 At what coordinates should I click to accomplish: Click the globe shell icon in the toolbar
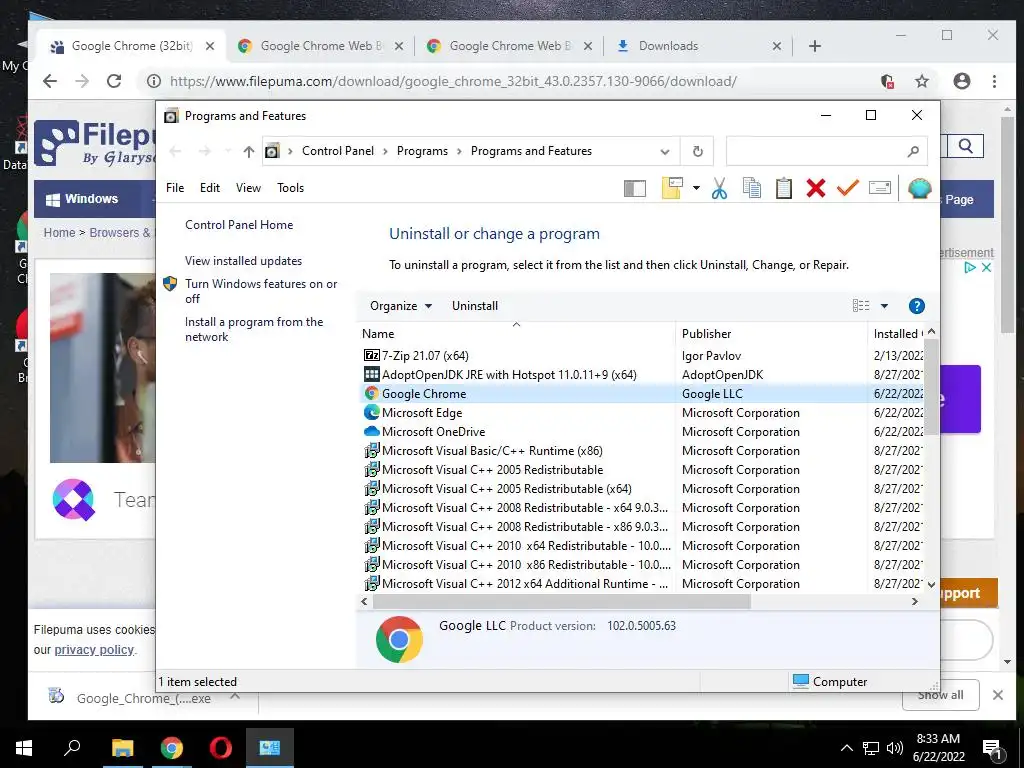[x=920, y=188]
